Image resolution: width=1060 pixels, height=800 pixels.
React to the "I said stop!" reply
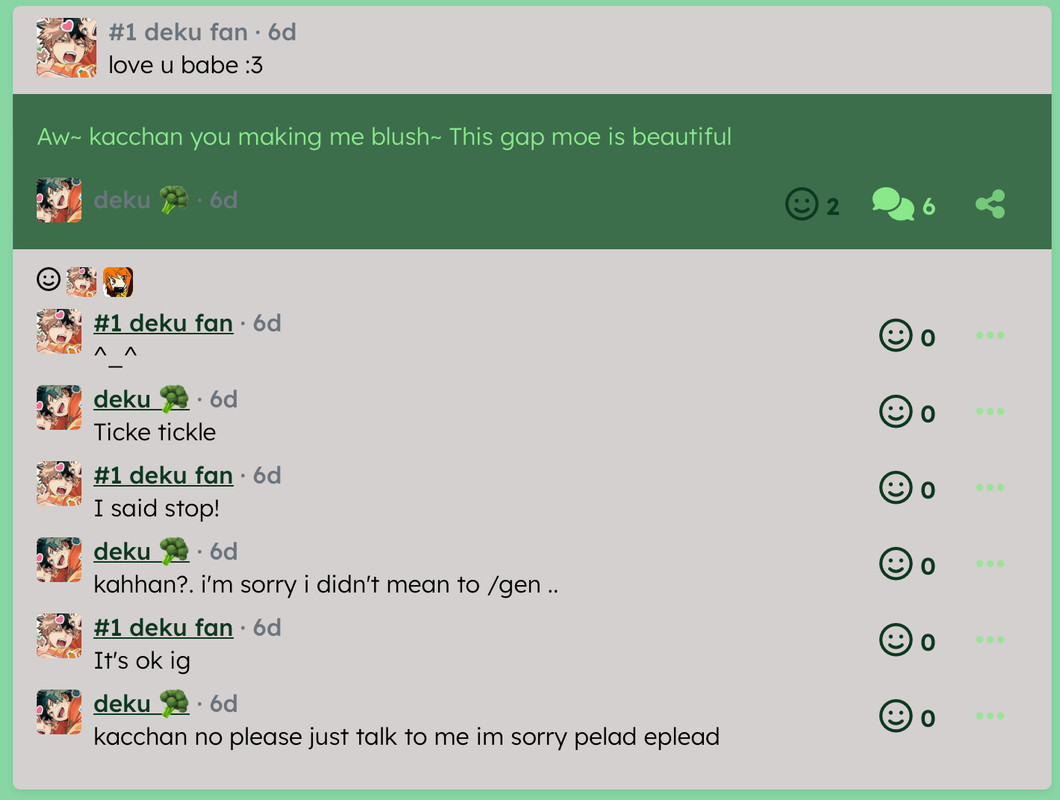896,488
